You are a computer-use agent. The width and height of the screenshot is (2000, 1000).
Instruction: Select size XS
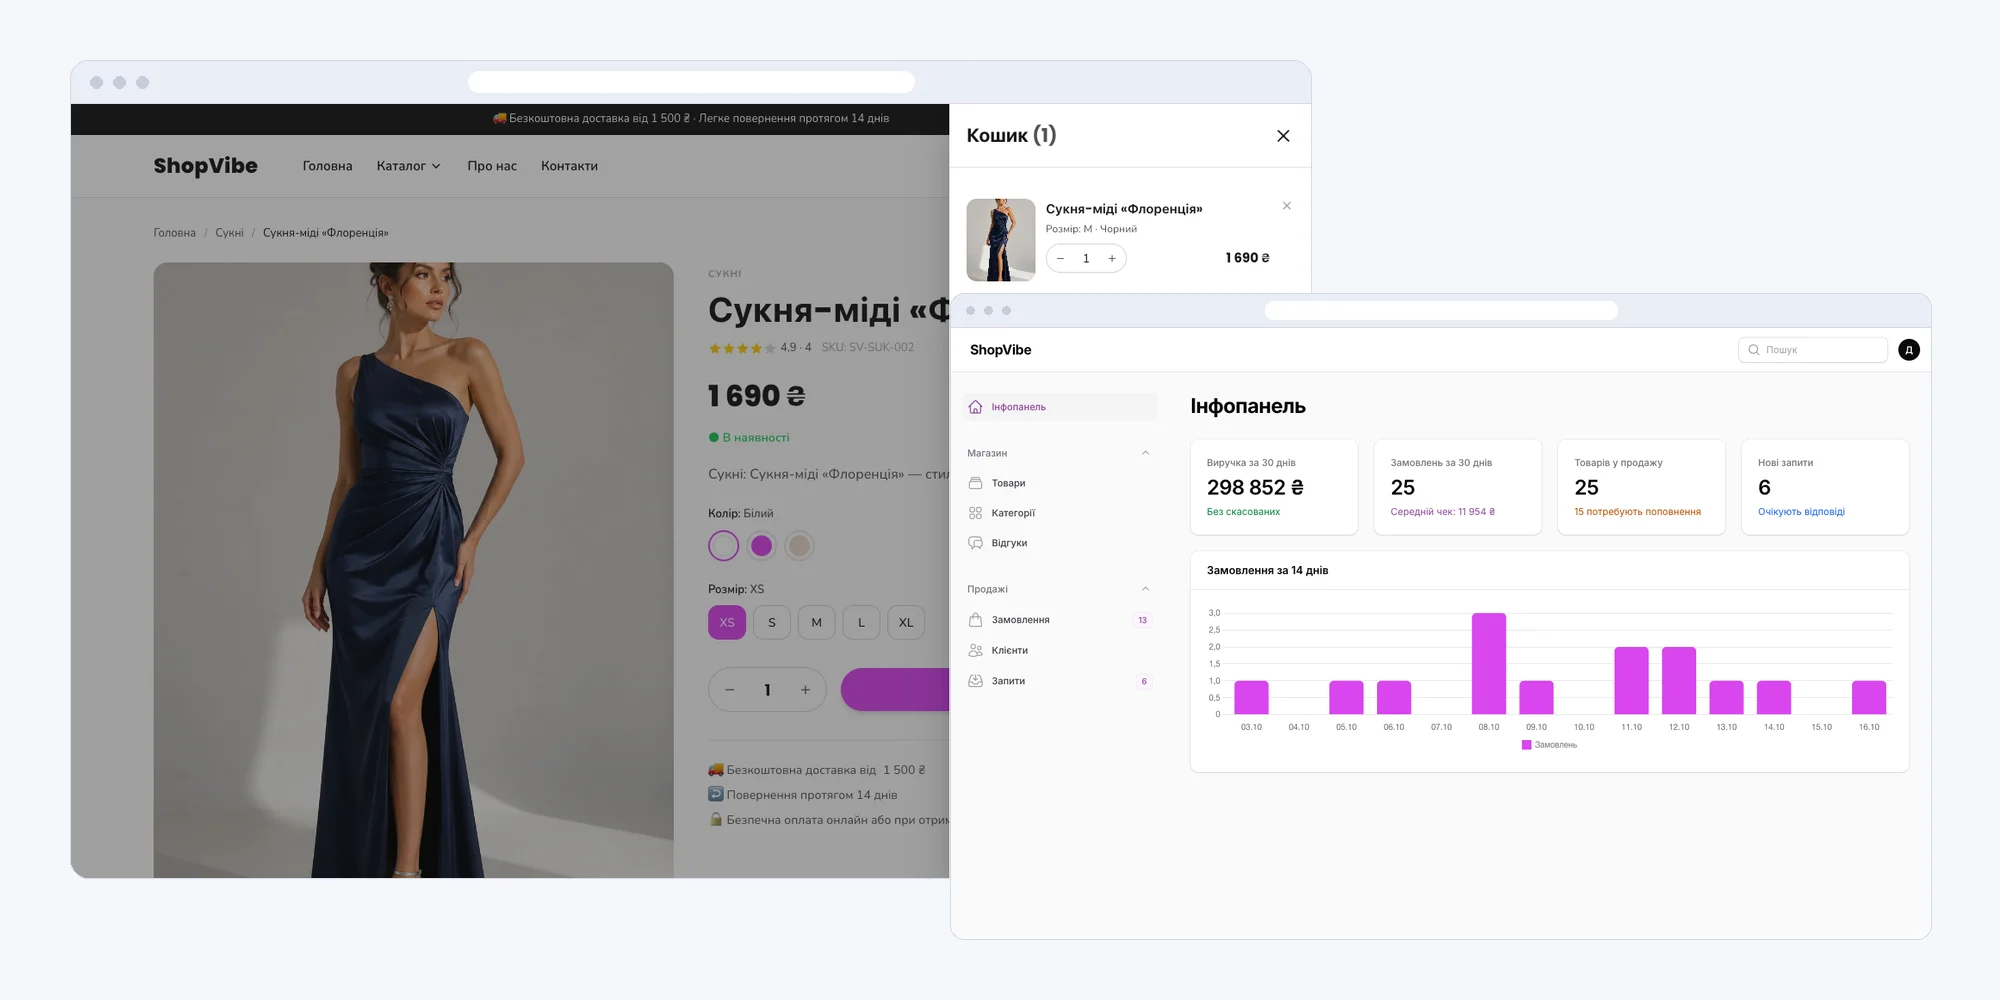(727, 622)
